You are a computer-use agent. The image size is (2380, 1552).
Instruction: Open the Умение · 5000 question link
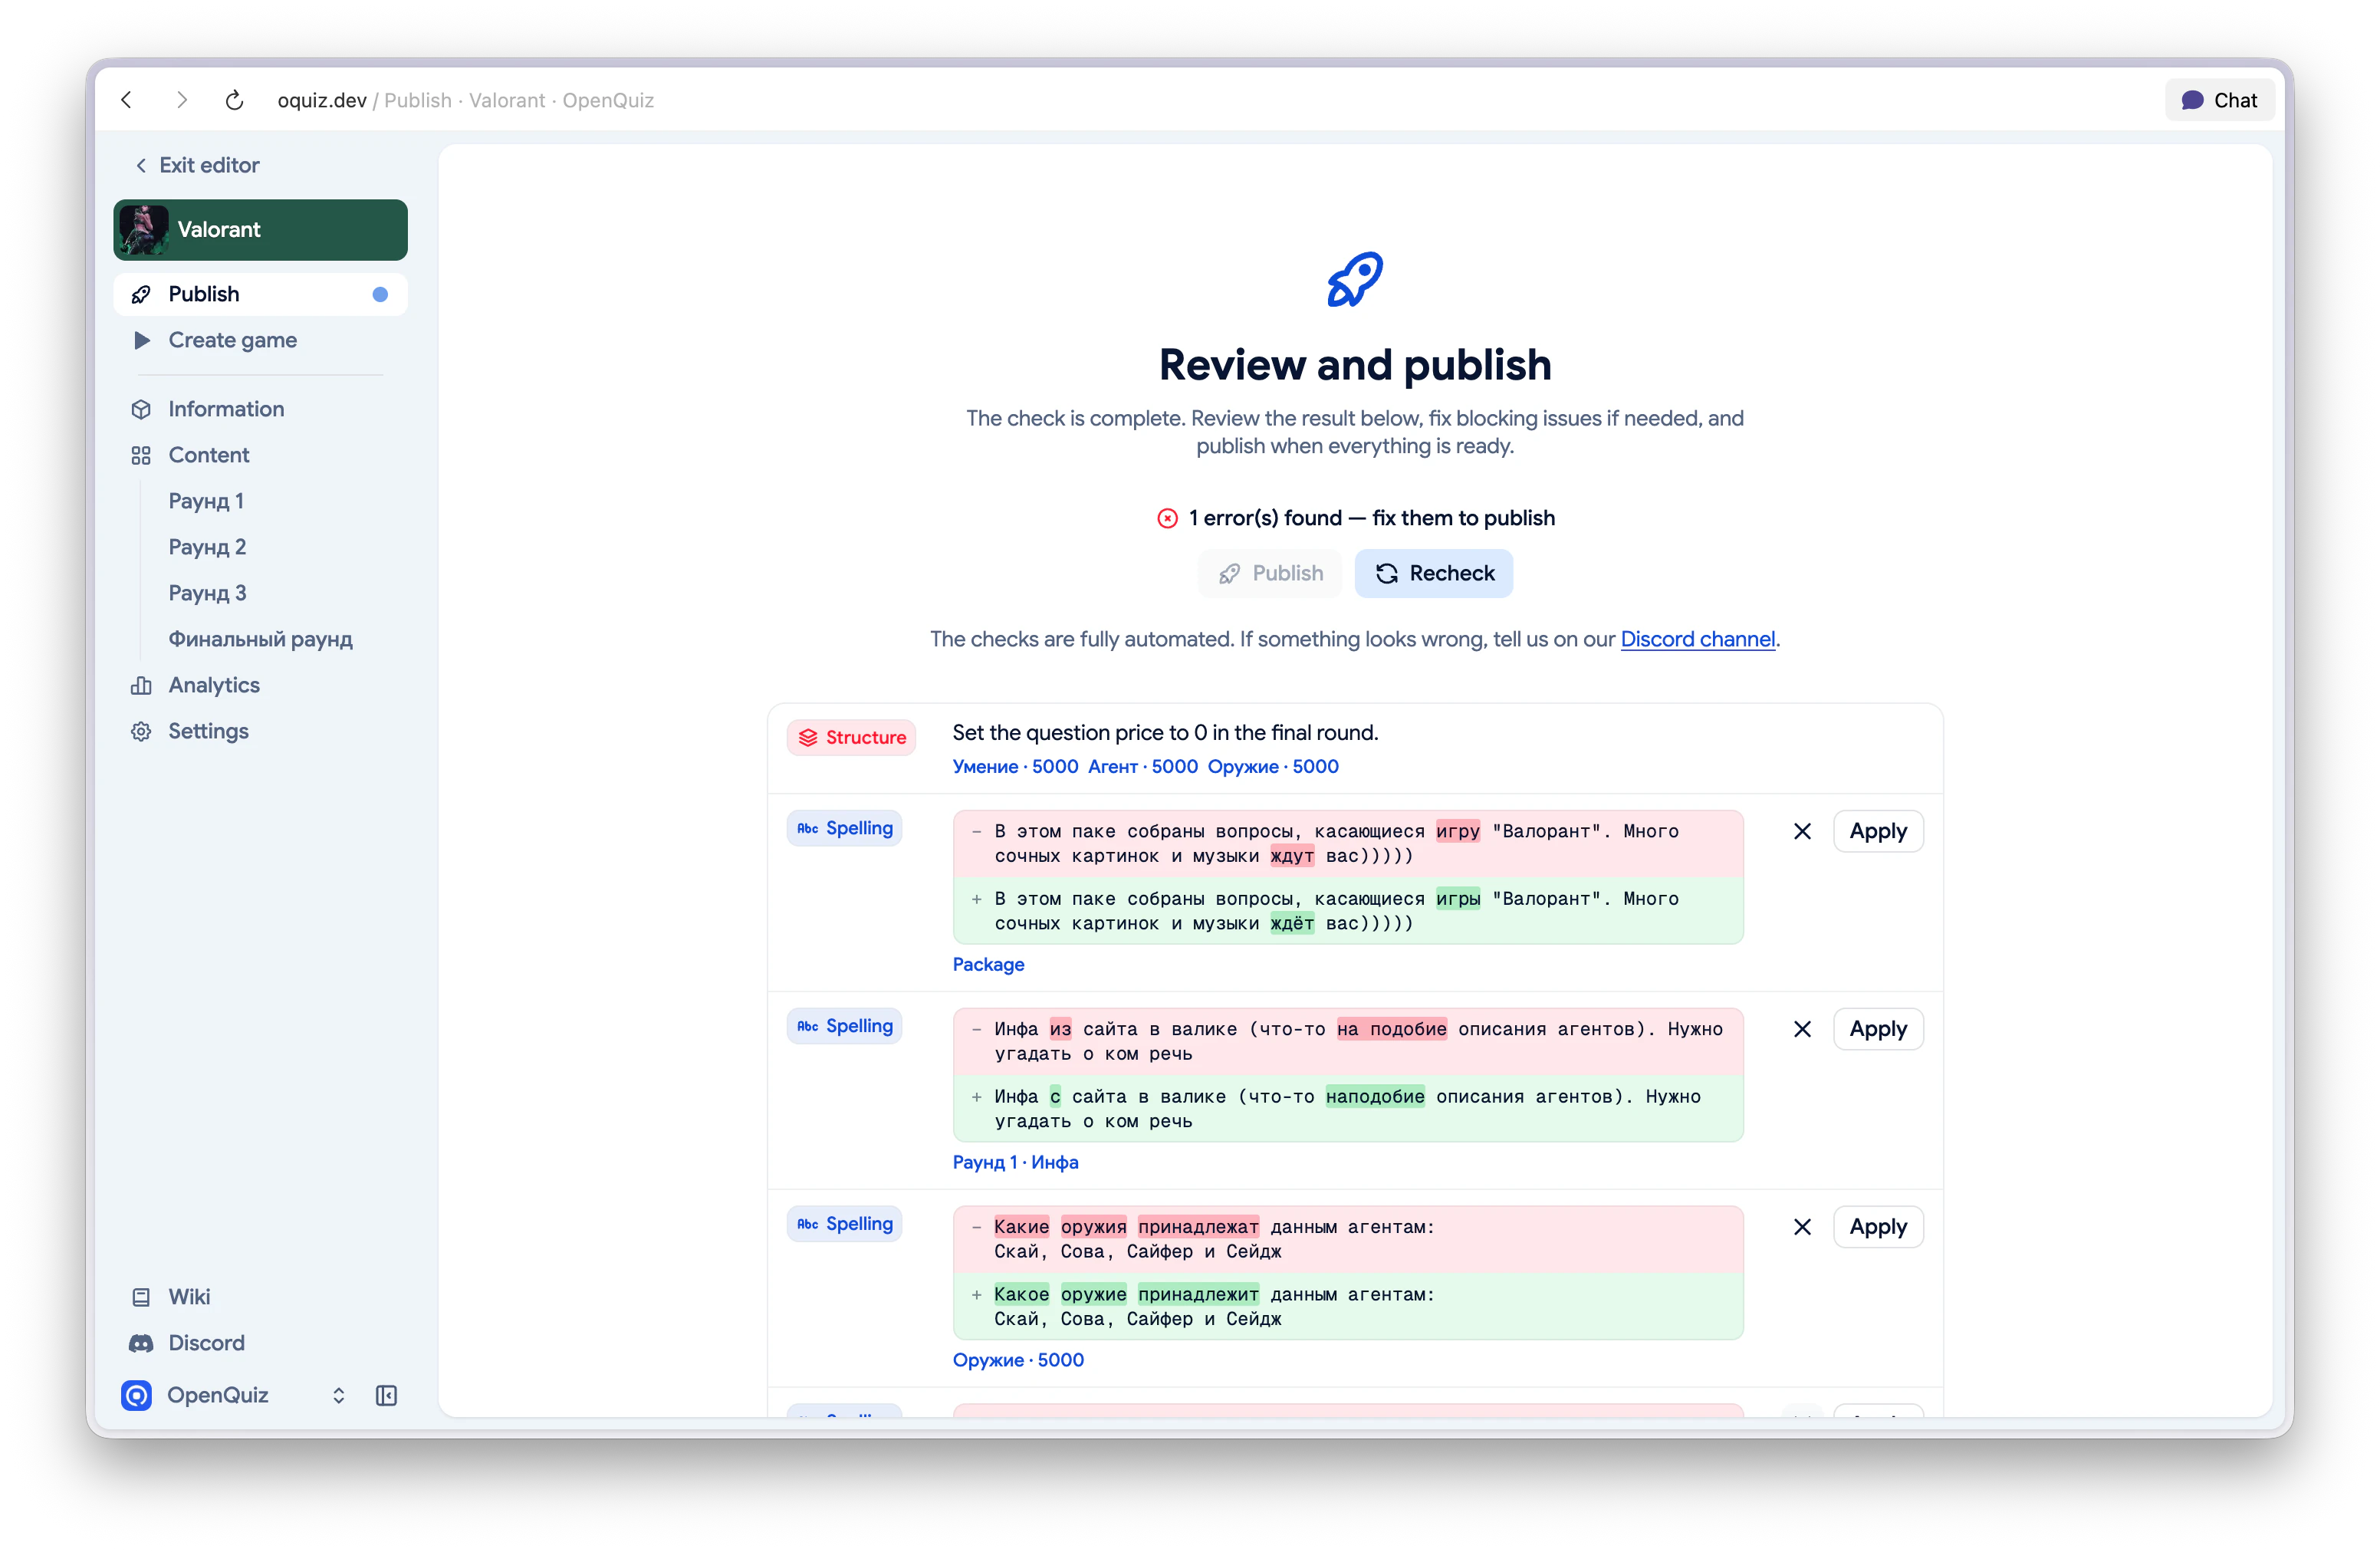[1015, 767]
